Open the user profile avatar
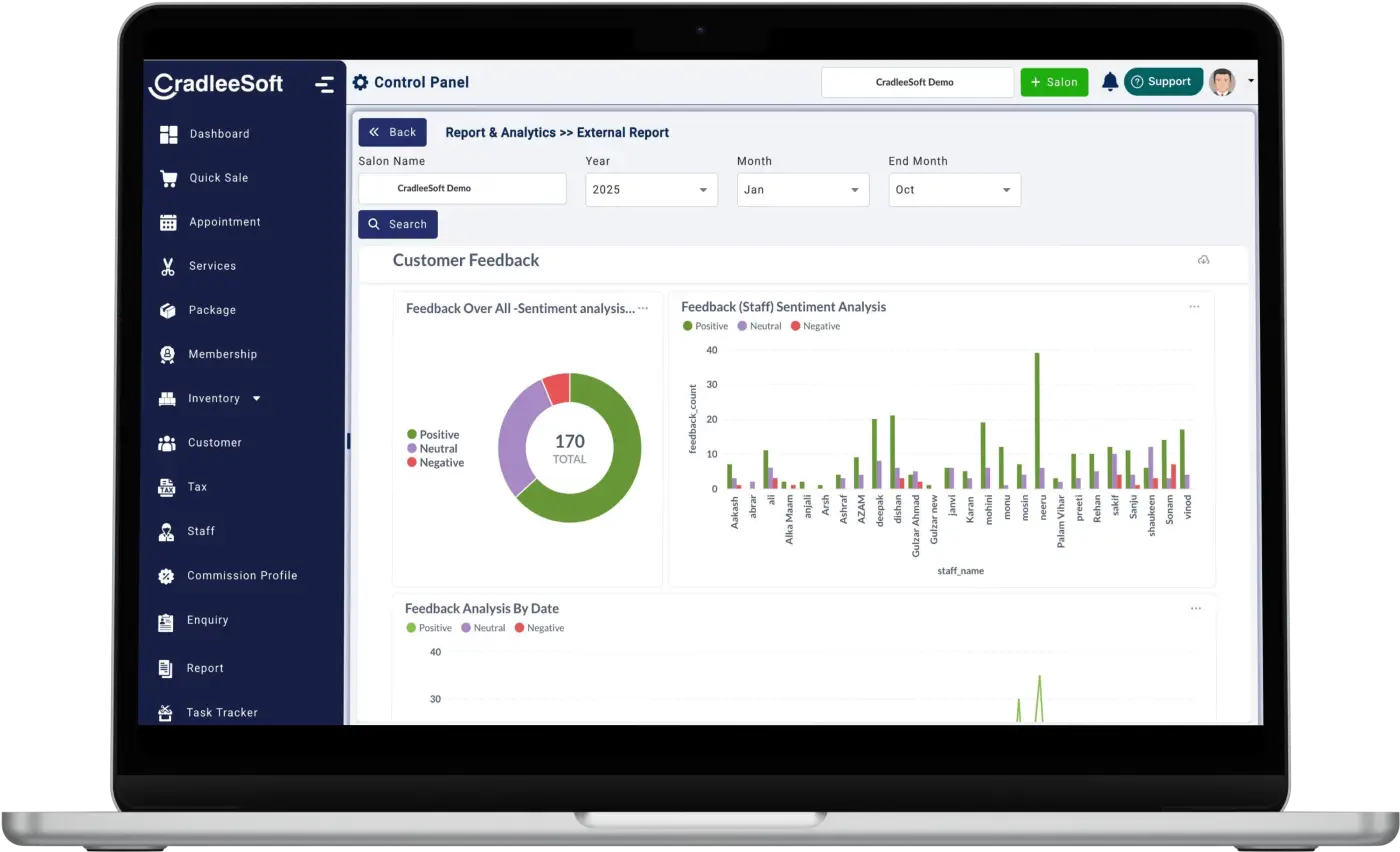This screenshot has height=852, width=1400. tap(1221, 82)
